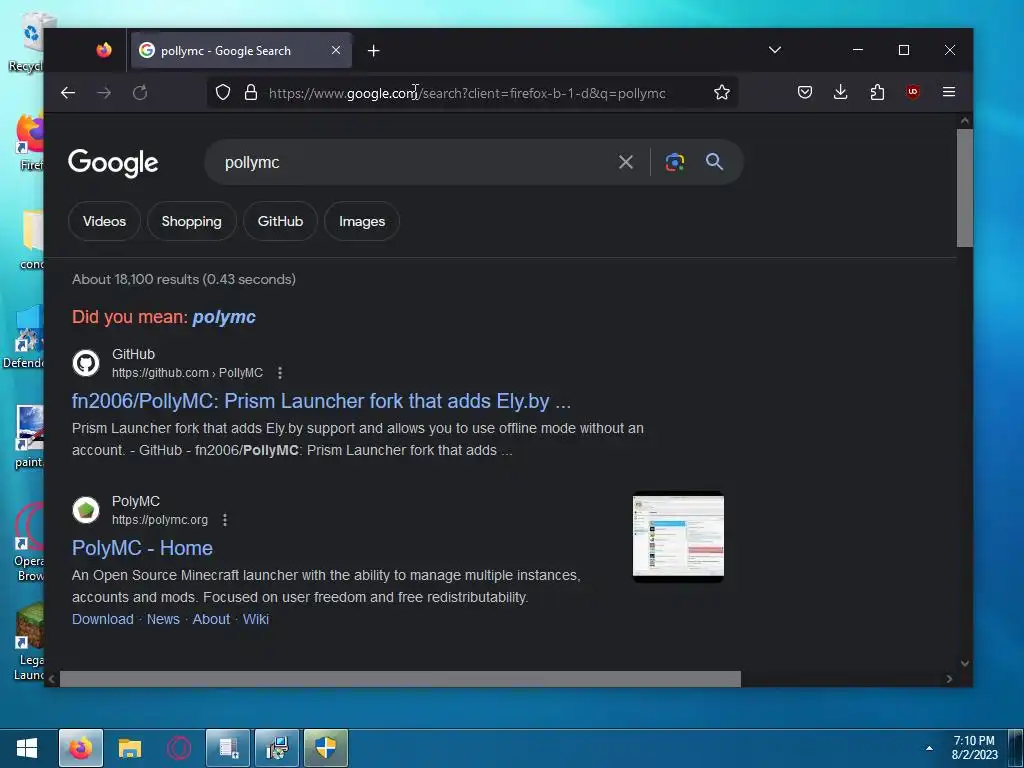This screenshot has height=768, width=1024.
Task: Open the three-dot menu for GitHub result
Action: tap(280, 373)
